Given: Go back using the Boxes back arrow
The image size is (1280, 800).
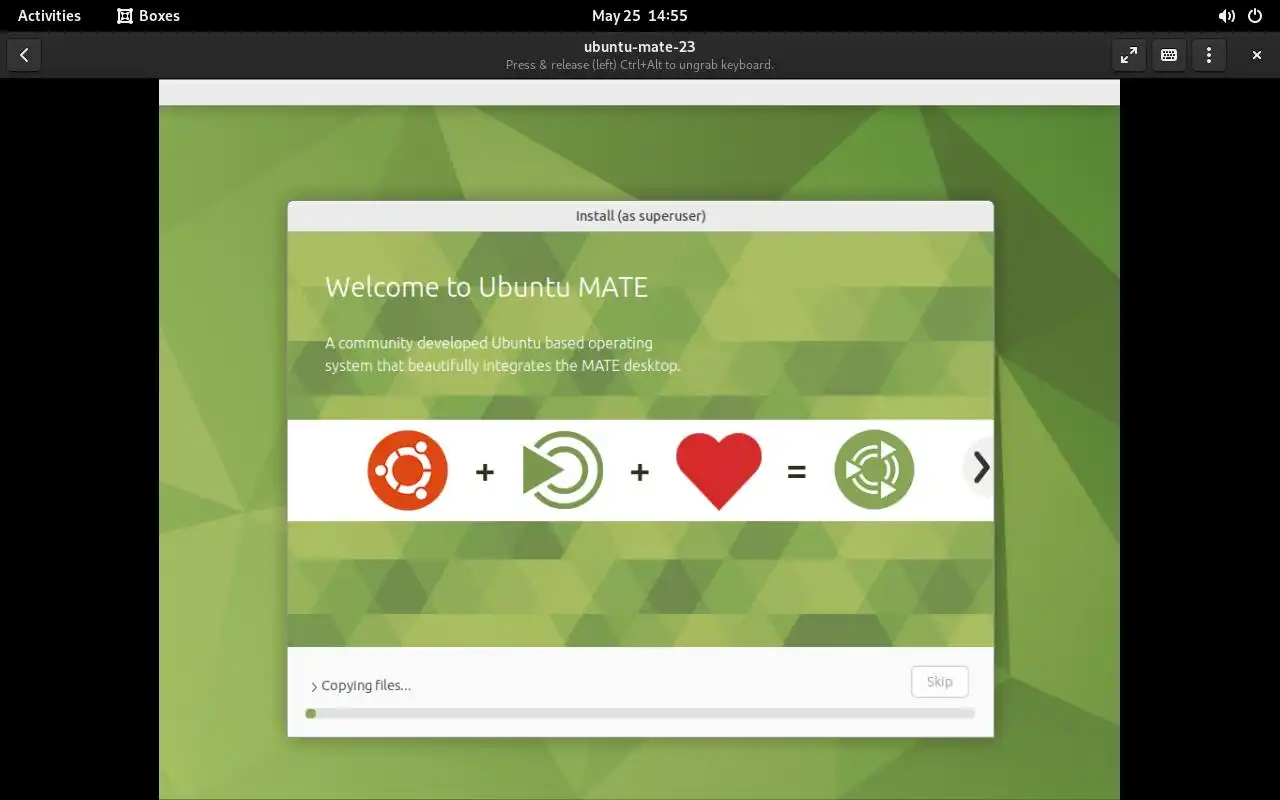Looking at the screenshot, I should (24, 55).
